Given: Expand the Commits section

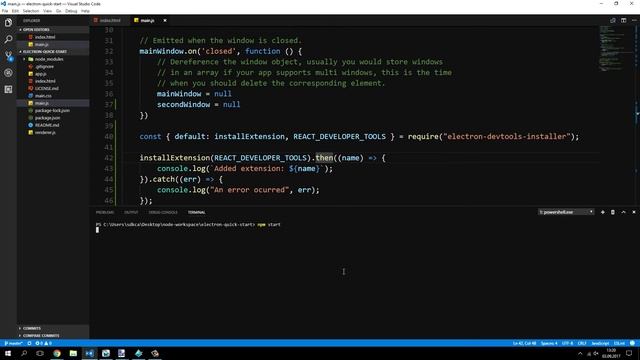Looking at the screenshot, I should click(53, 328).
